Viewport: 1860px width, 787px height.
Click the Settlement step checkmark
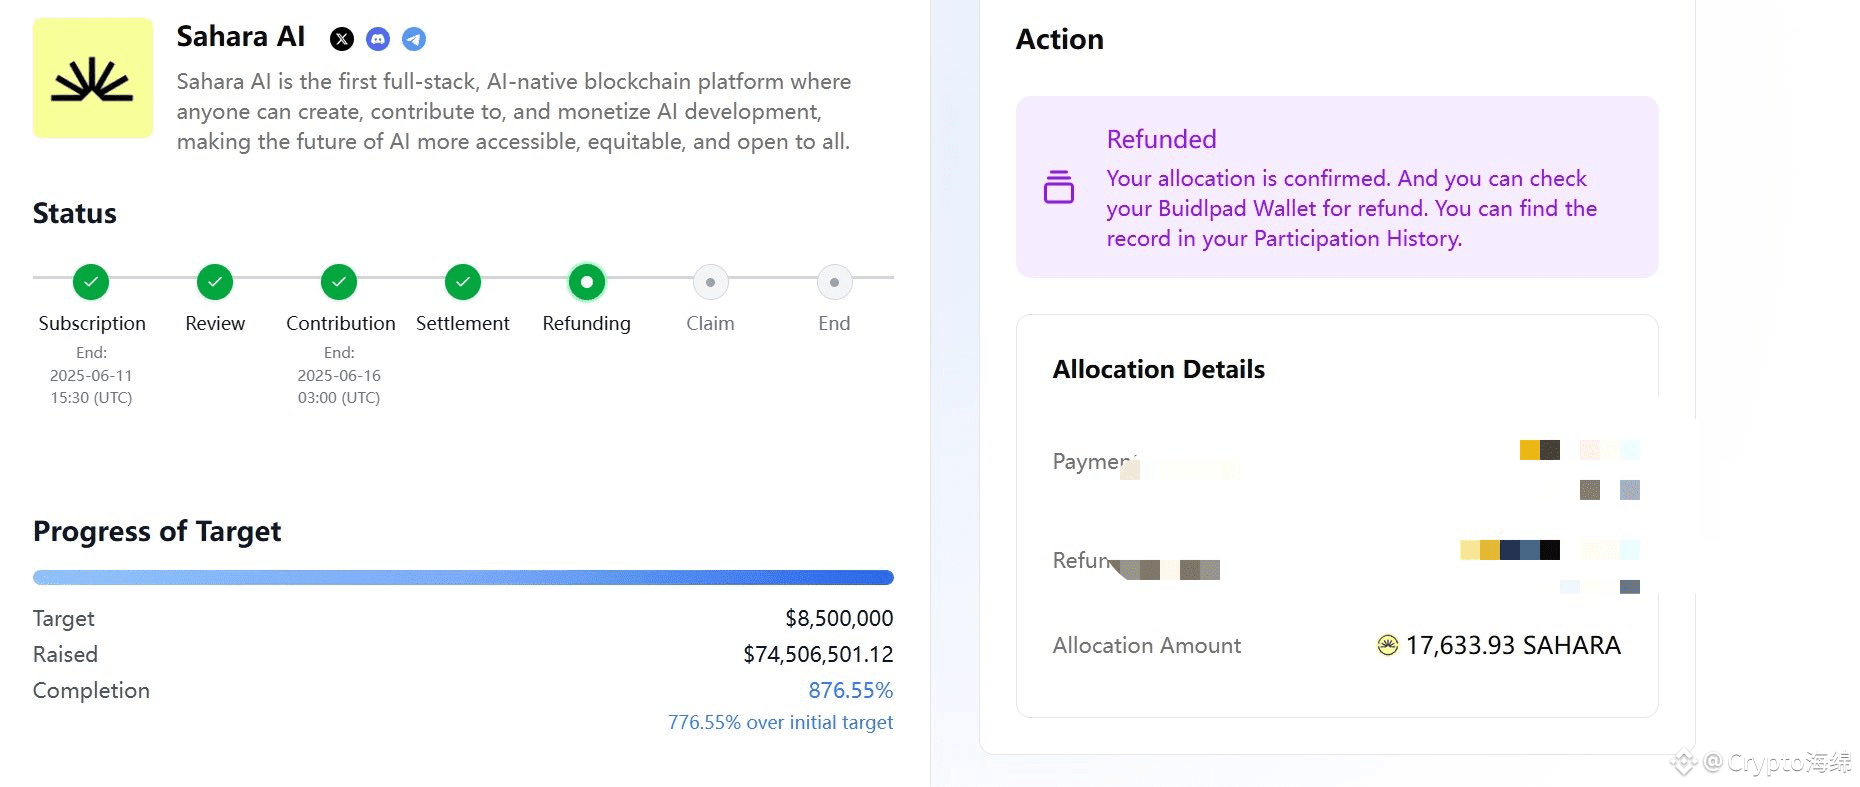coord(463,282)
